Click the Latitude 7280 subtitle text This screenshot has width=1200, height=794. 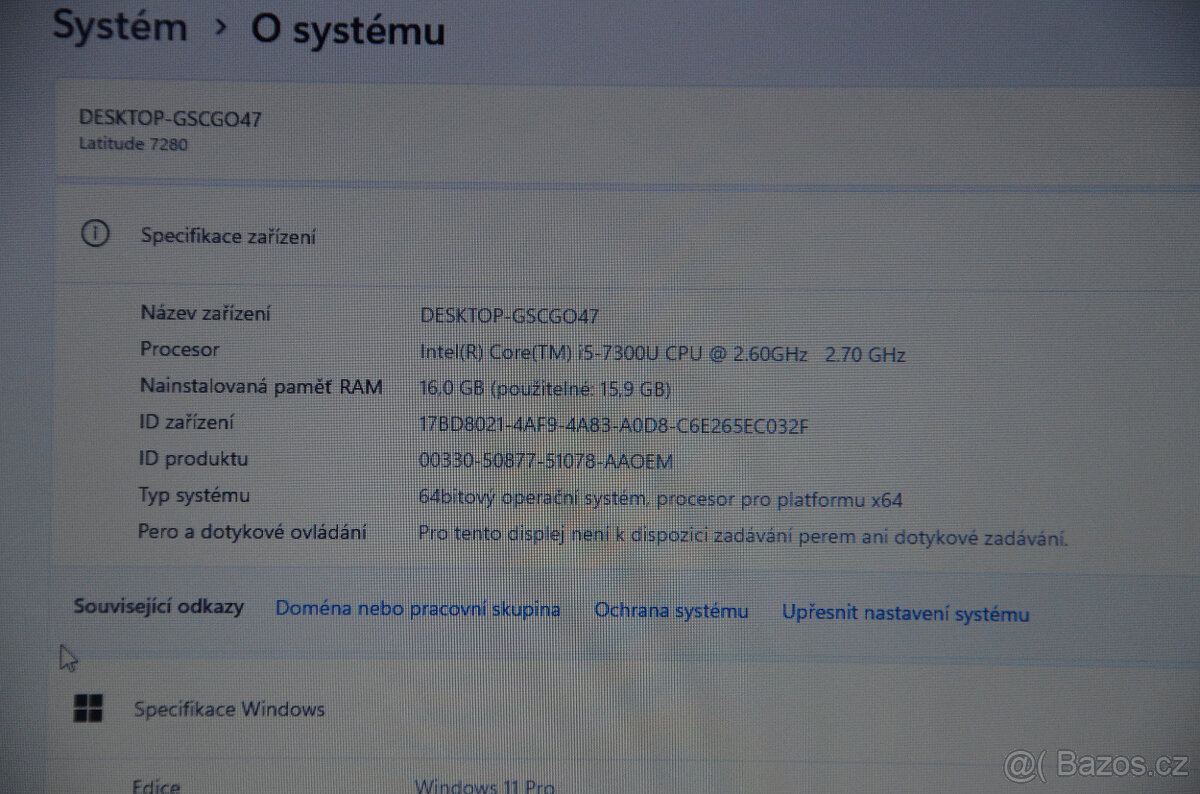pos(133,144)
